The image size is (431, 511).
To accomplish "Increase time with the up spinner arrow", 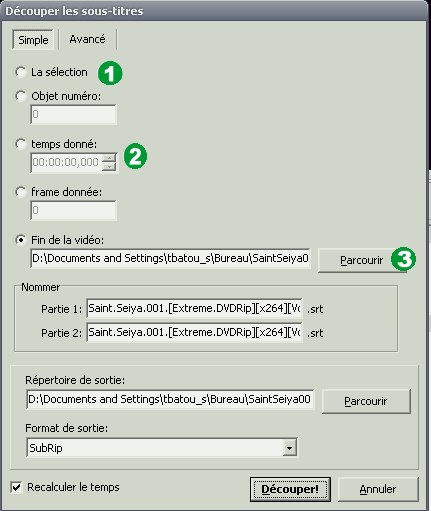I will [109, 158].
